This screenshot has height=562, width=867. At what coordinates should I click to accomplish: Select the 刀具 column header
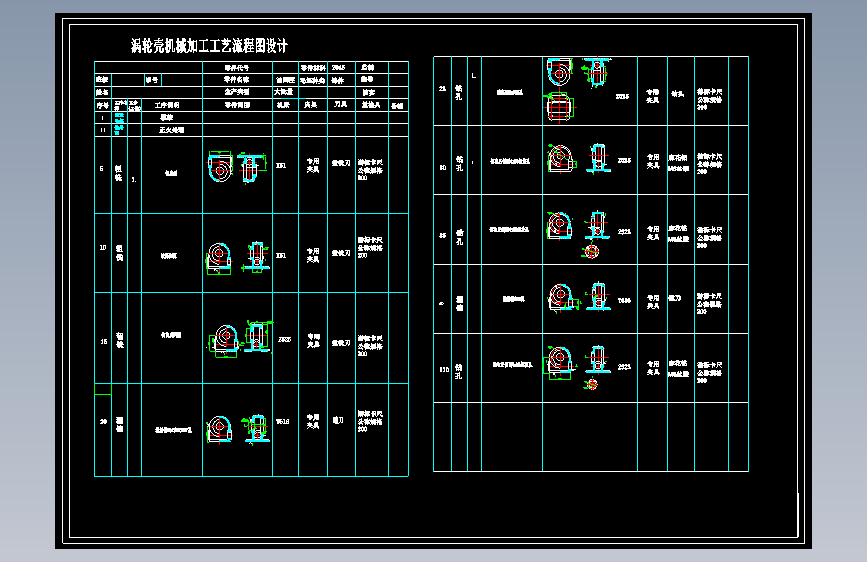pos(341,104)
